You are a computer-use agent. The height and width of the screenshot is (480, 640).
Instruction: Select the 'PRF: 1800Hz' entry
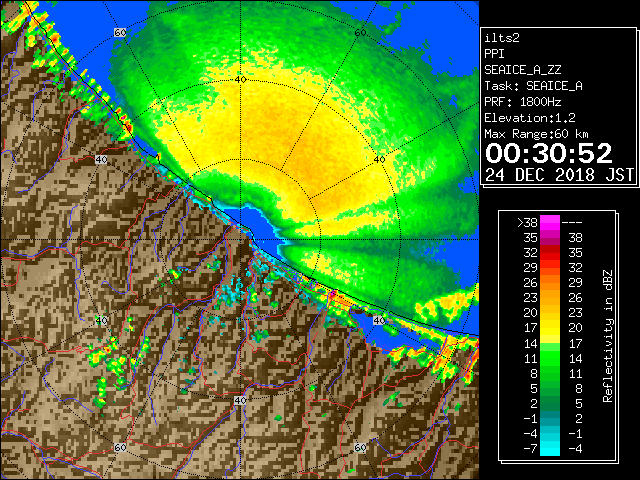click(523, 102)
